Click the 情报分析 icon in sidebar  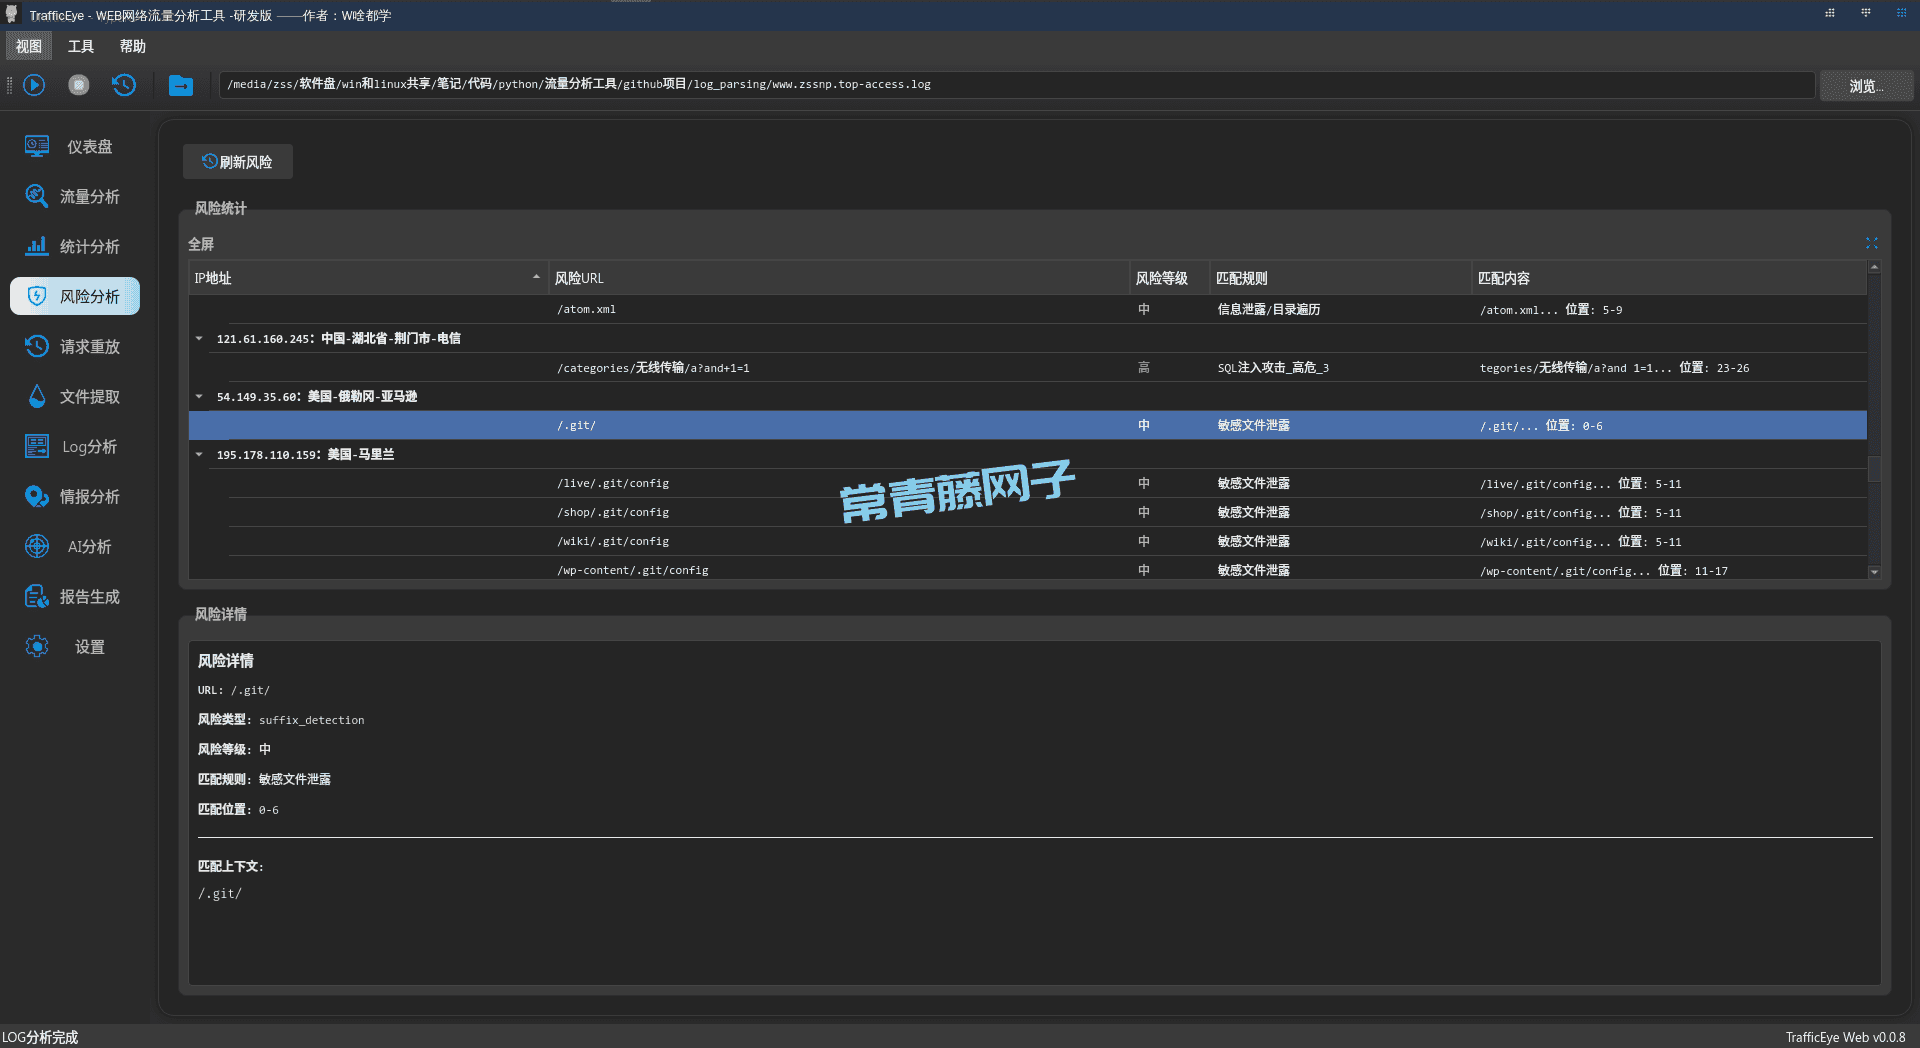point(37,496)
